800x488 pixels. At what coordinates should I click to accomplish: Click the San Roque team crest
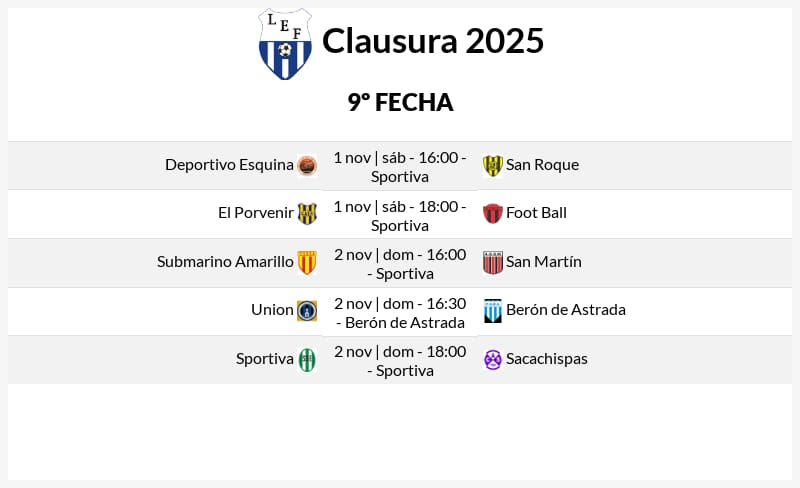pos(493,165)
